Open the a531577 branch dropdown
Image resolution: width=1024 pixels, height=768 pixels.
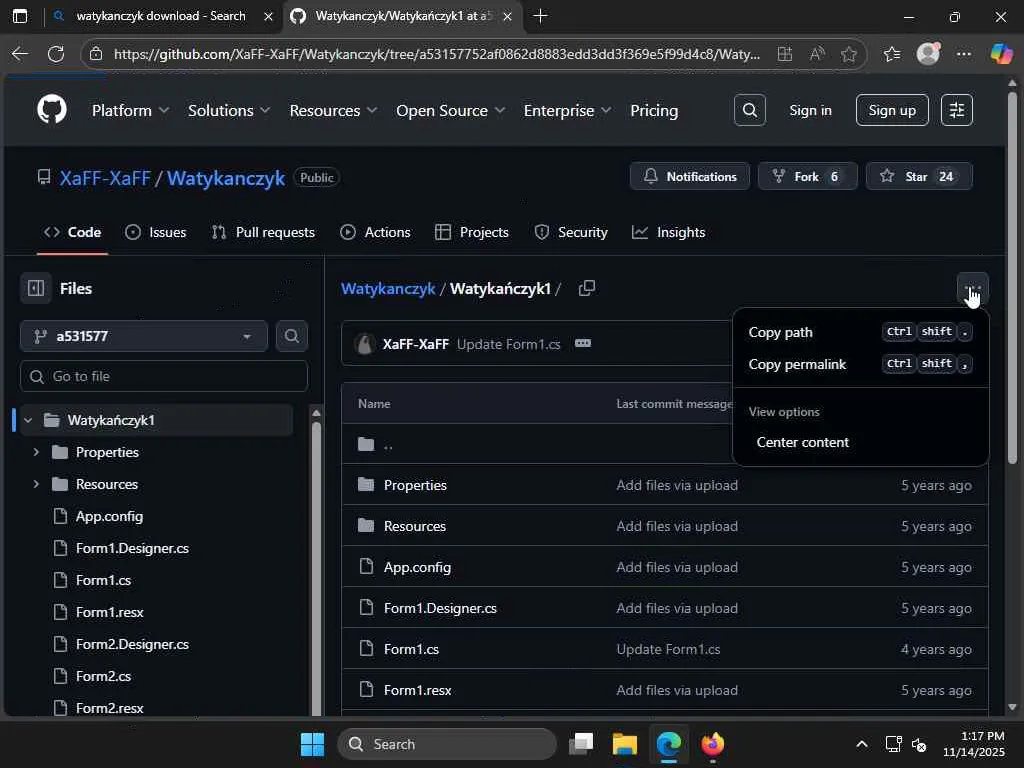(x=144, y=336)
